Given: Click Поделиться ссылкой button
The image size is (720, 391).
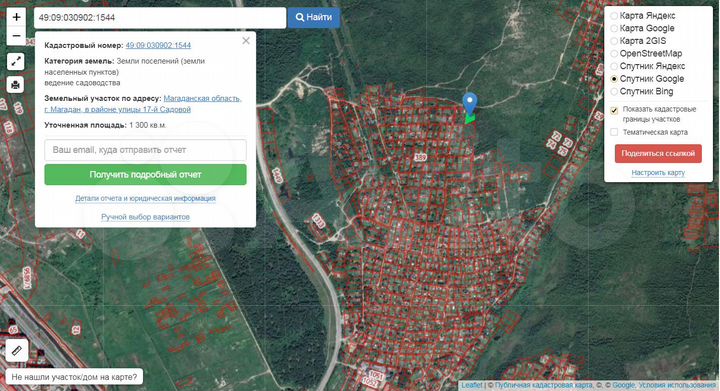Looking at the screenshot, I should [658, 154].
